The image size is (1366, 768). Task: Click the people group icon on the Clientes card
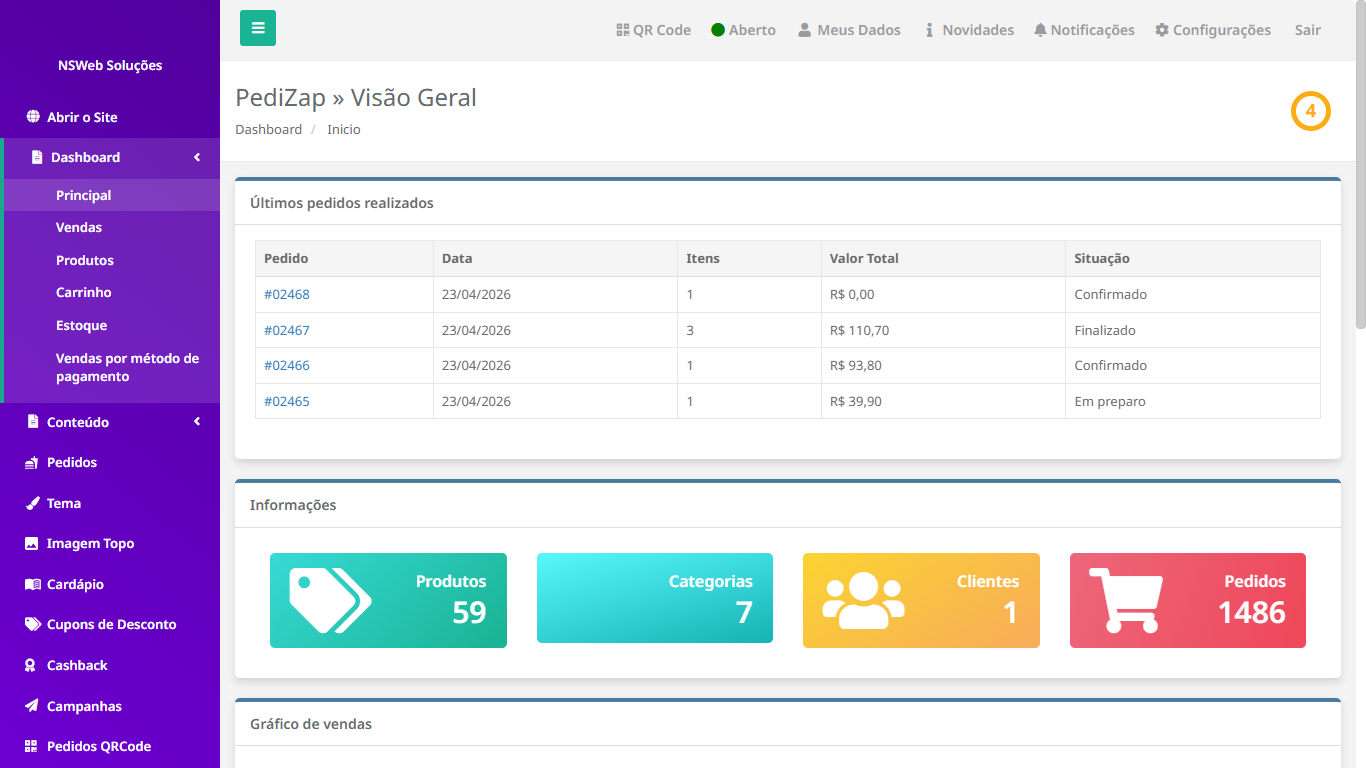click(863, 600)
